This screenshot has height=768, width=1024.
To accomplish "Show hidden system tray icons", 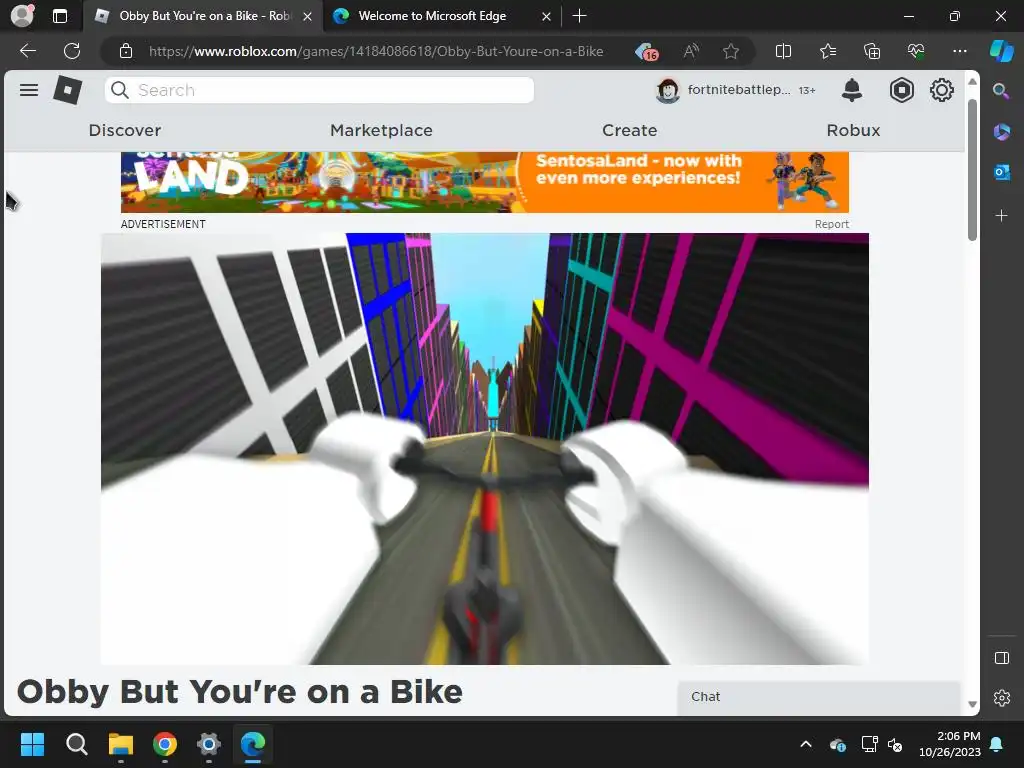I will coord(806,744).
